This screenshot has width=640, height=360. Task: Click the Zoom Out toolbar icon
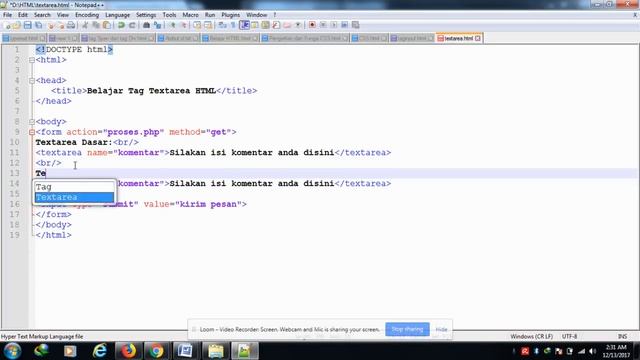[183, 25]
